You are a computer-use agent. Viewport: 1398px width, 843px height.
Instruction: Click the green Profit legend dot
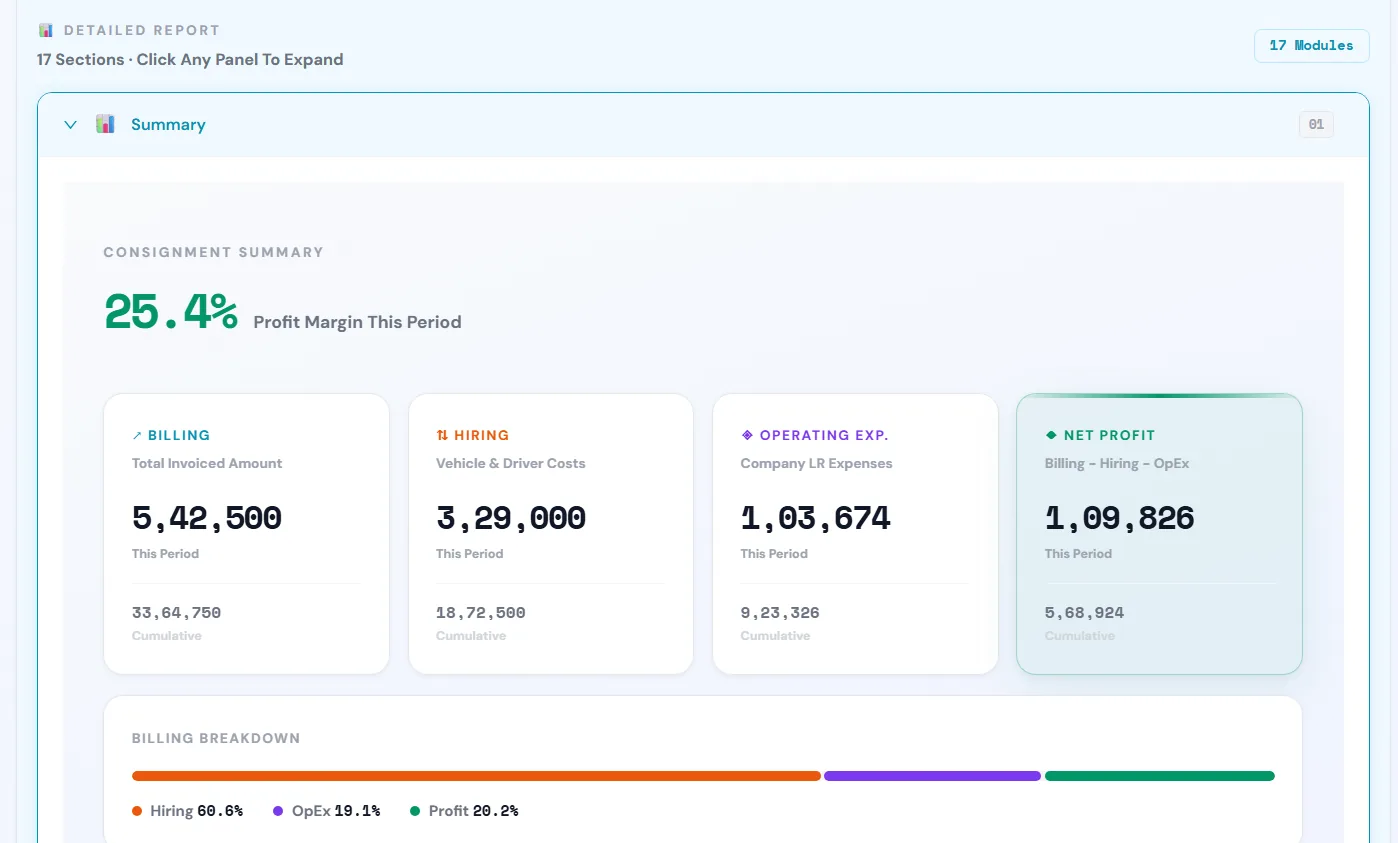415,811
